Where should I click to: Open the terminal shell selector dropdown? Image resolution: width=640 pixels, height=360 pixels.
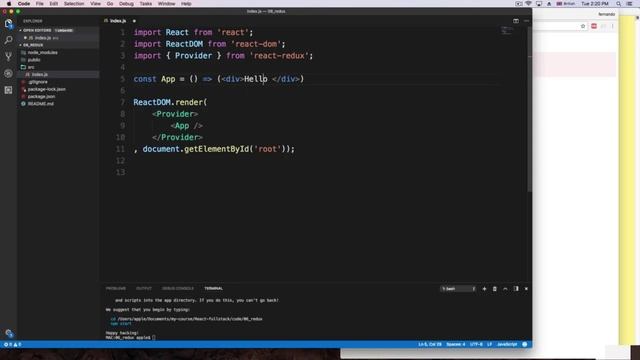click(x=458, y=289)
